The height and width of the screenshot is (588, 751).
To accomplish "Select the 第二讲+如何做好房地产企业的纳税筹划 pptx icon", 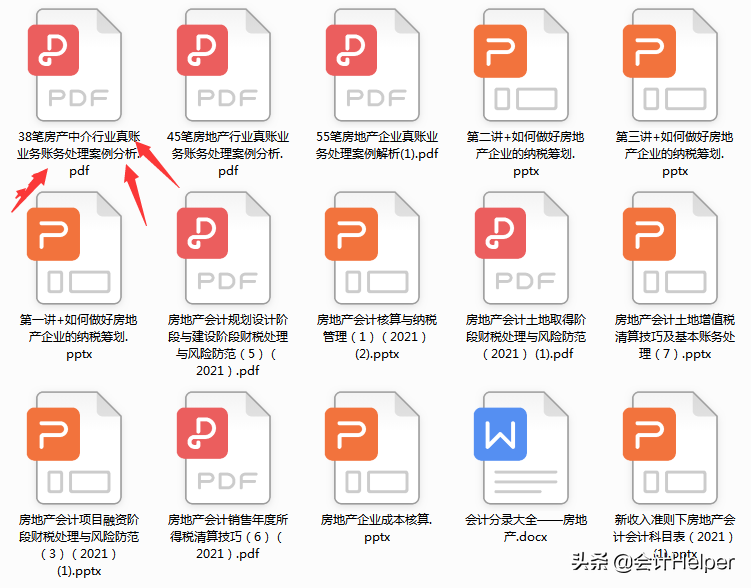I will coord(522,65).
